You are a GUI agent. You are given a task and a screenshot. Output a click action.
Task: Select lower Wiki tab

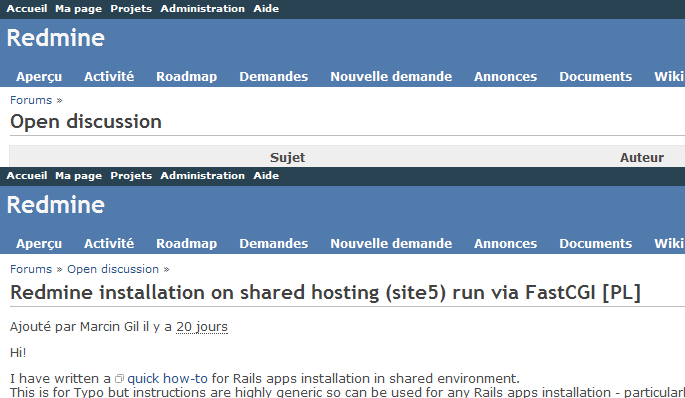(x=668, y=243)
